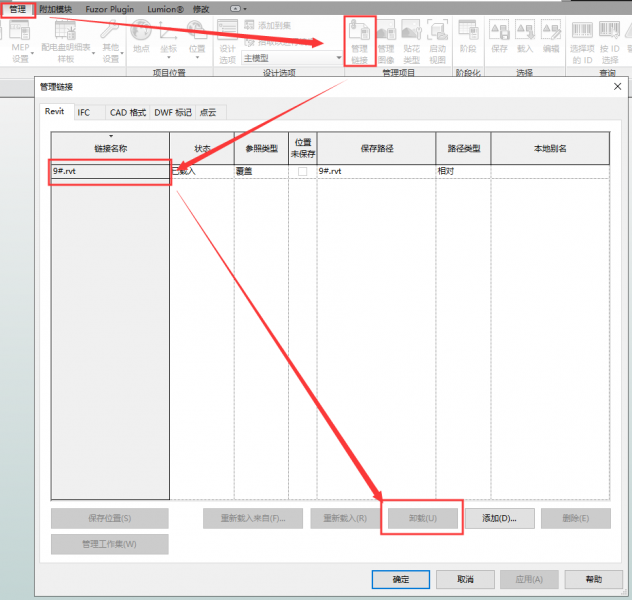
Task: Expand MEP 设置 dropdown arrow
Action: pyautogui.click(x=32, y=53)
